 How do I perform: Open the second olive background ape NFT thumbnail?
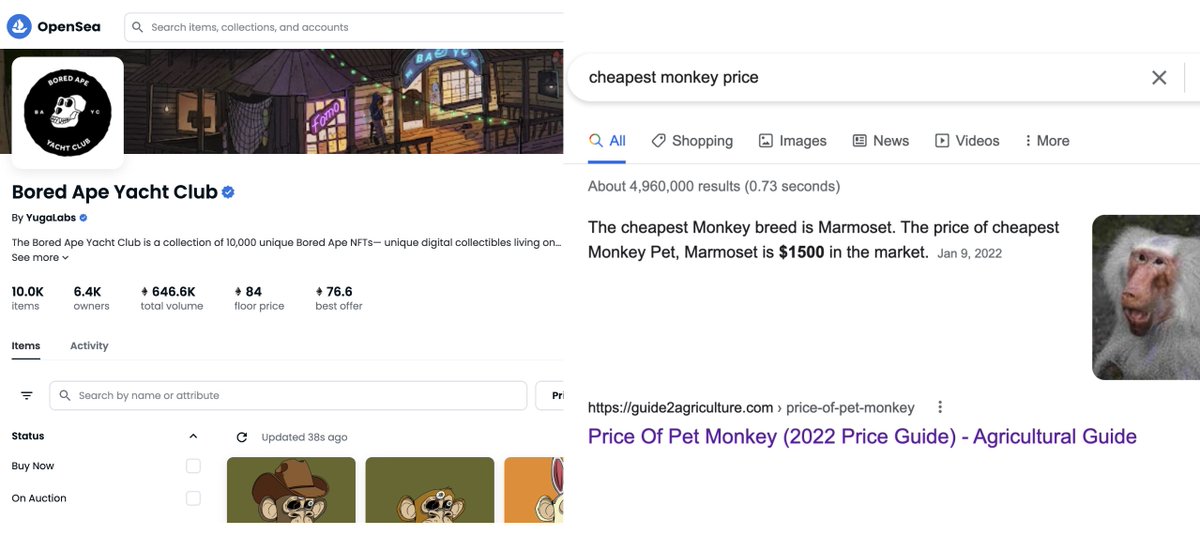point(430,490)
